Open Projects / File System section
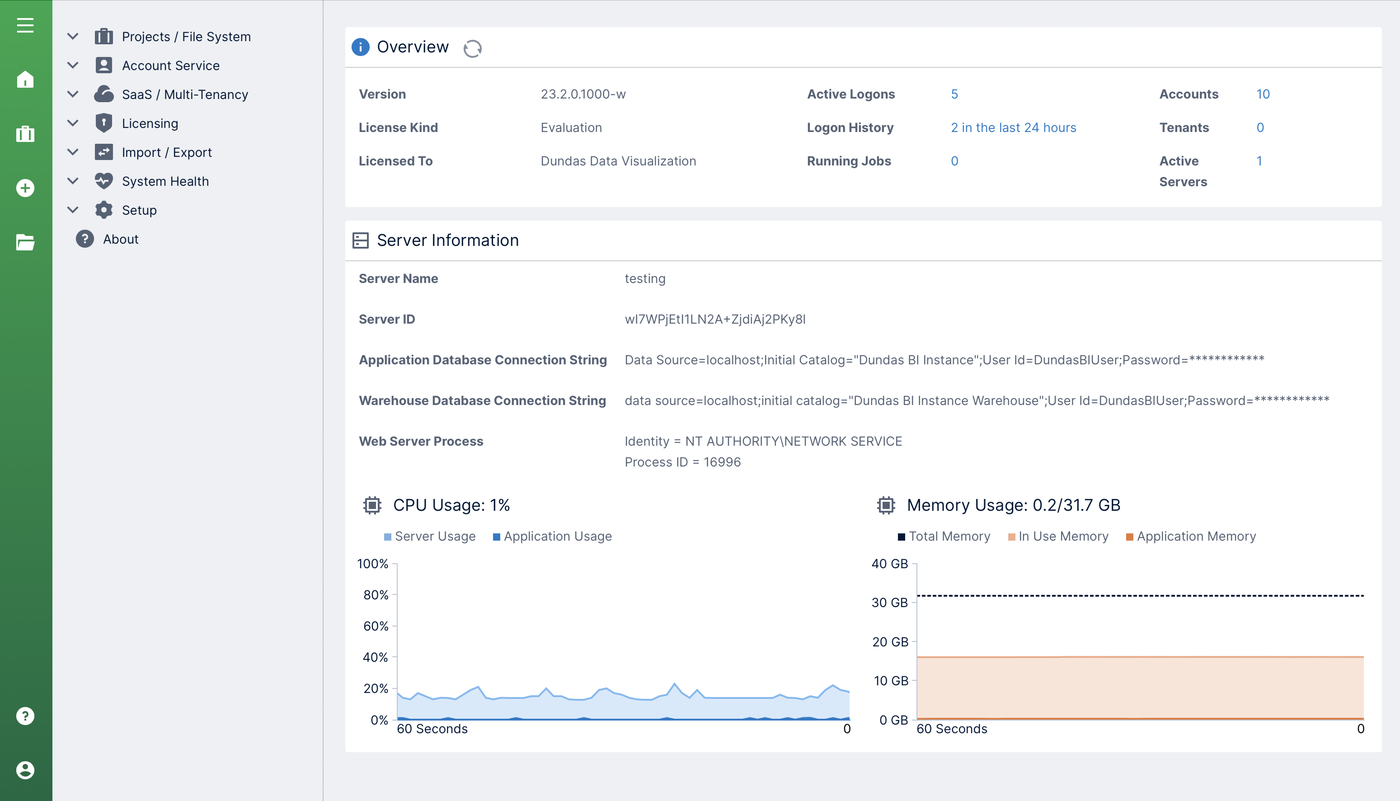 click(186, 37)
